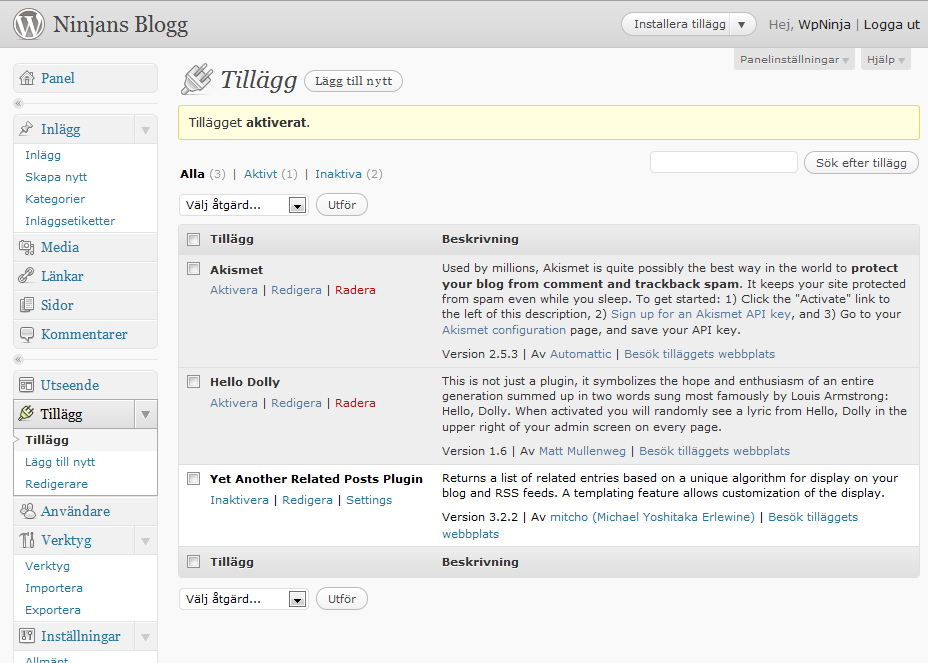Select Yet Another Related Posts Plugin checkbox
Image resolution: width=928 pixels, height=663 pixels.
tap(194, 478)
